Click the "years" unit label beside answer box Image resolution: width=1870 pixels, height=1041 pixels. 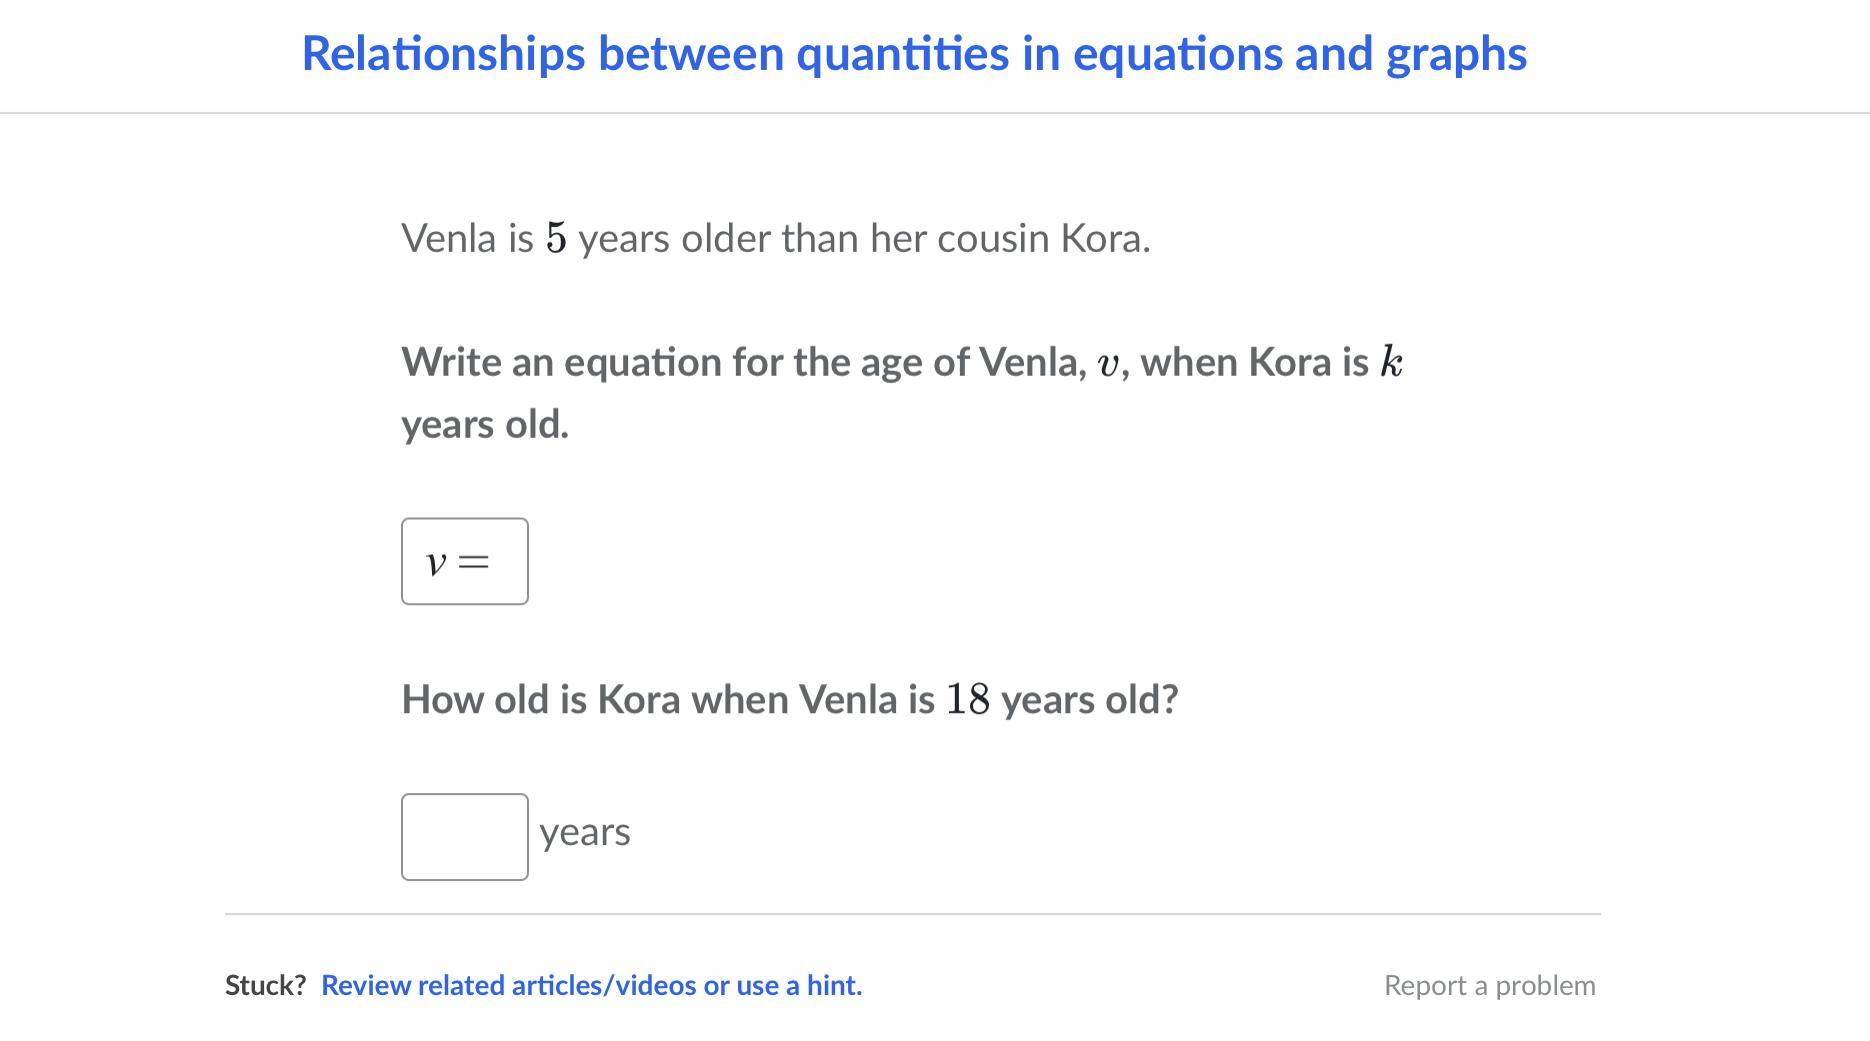point(585,832)
